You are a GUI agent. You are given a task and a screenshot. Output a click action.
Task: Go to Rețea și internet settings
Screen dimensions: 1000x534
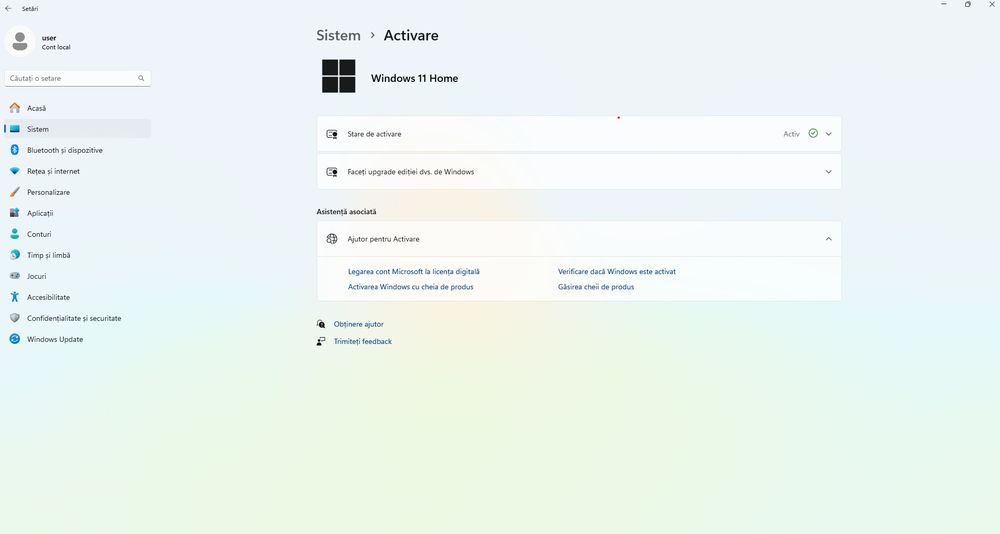point(78,171)
